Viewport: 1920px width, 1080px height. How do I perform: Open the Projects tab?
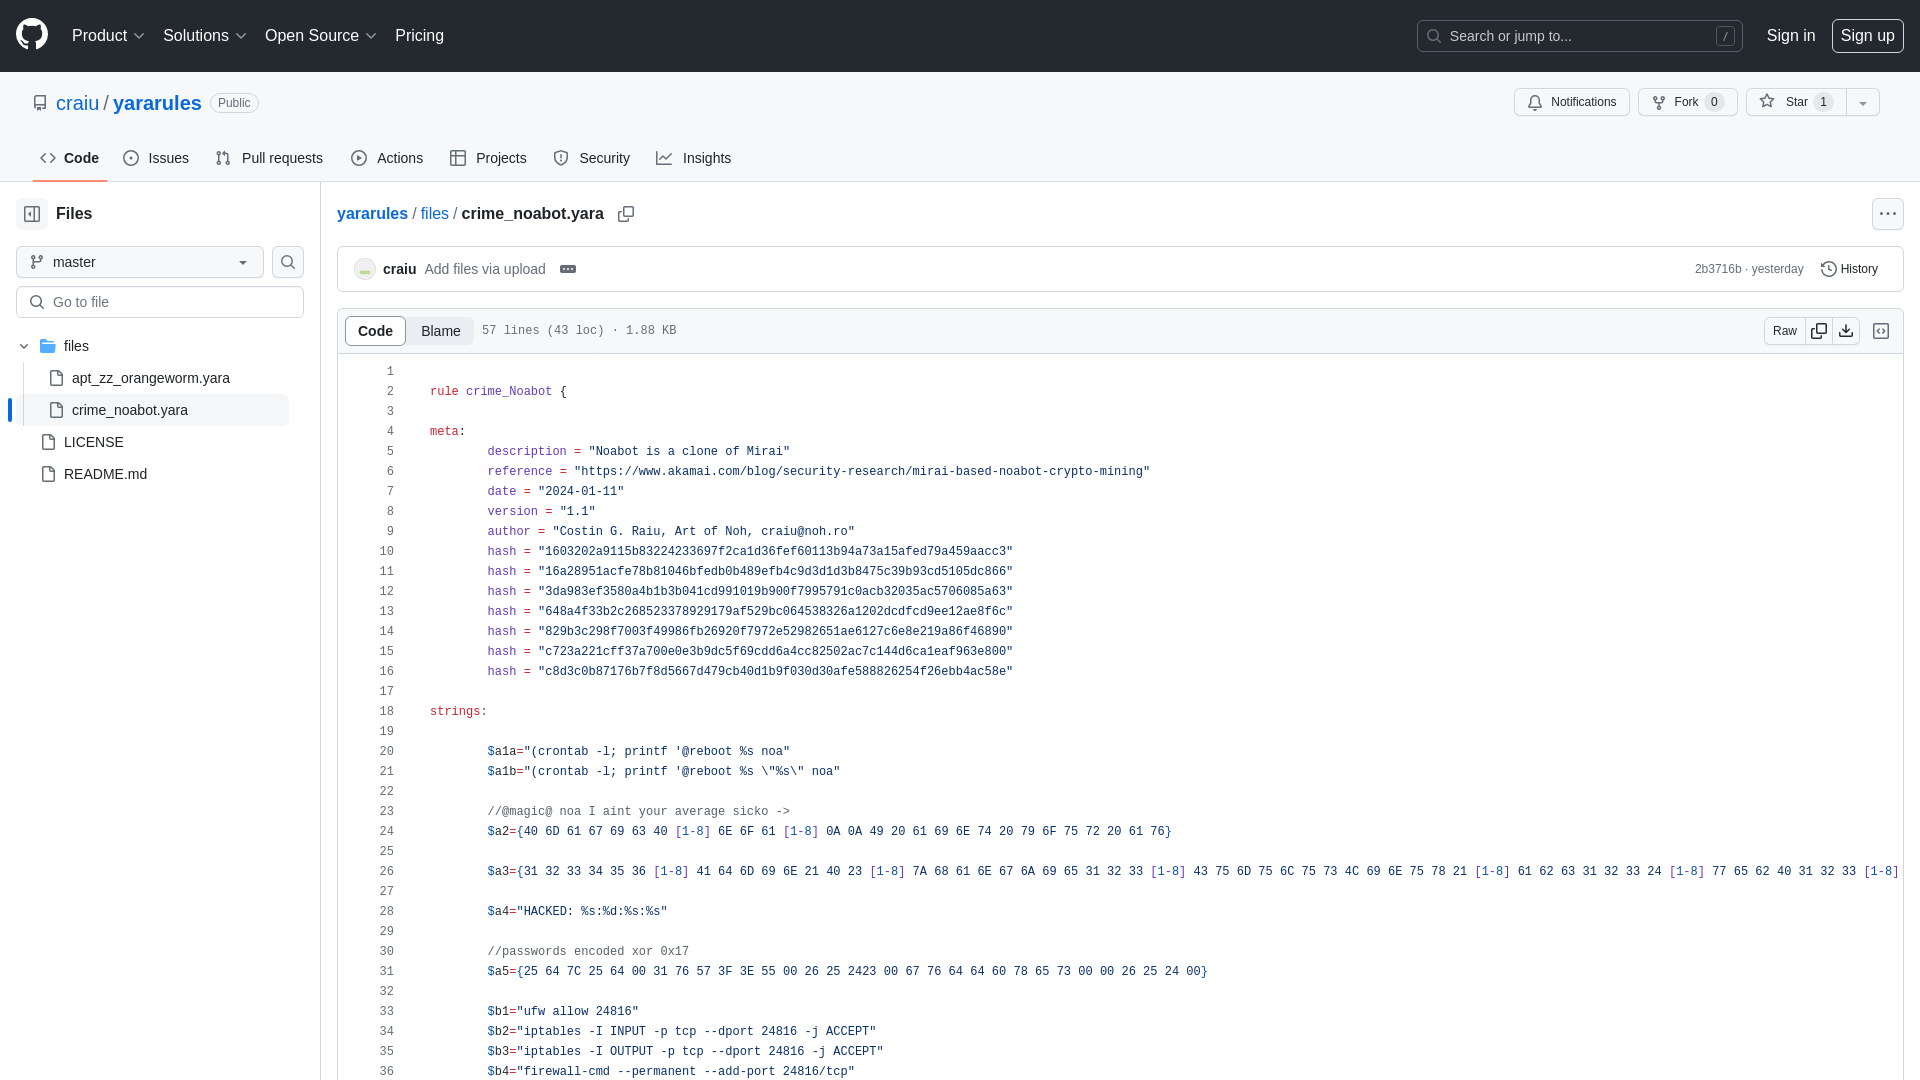click(x=488, y=158)
